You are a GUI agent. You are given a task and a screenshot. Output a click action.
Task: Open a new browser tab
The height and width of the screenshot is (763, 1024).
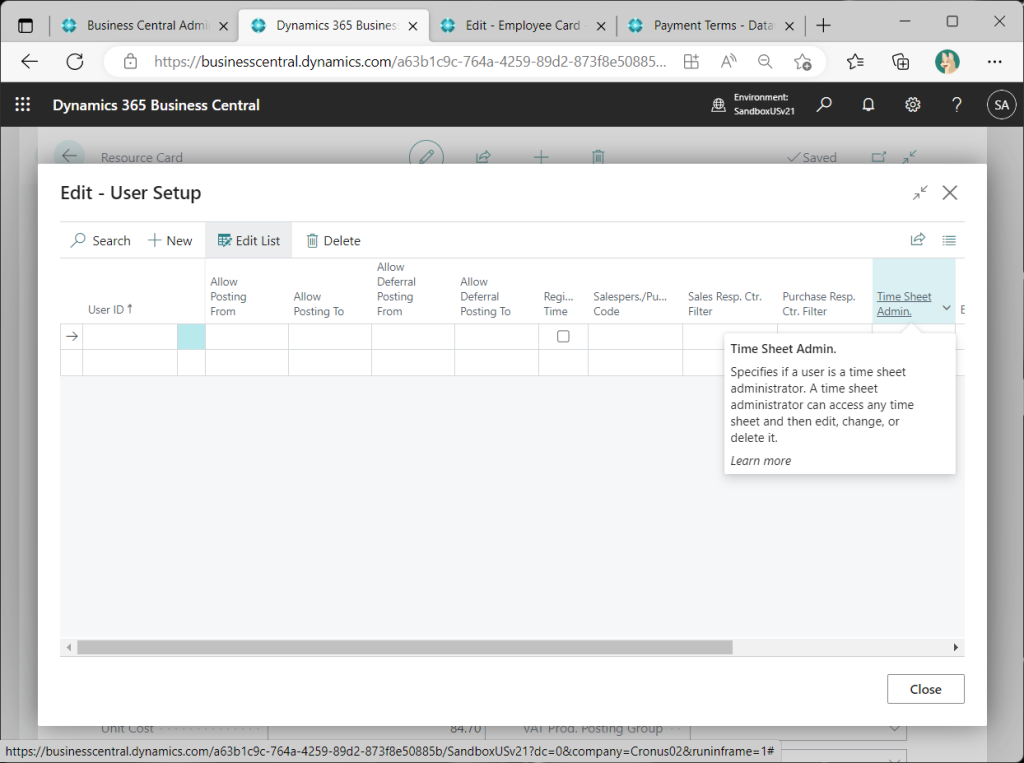[x=824, y=25]
